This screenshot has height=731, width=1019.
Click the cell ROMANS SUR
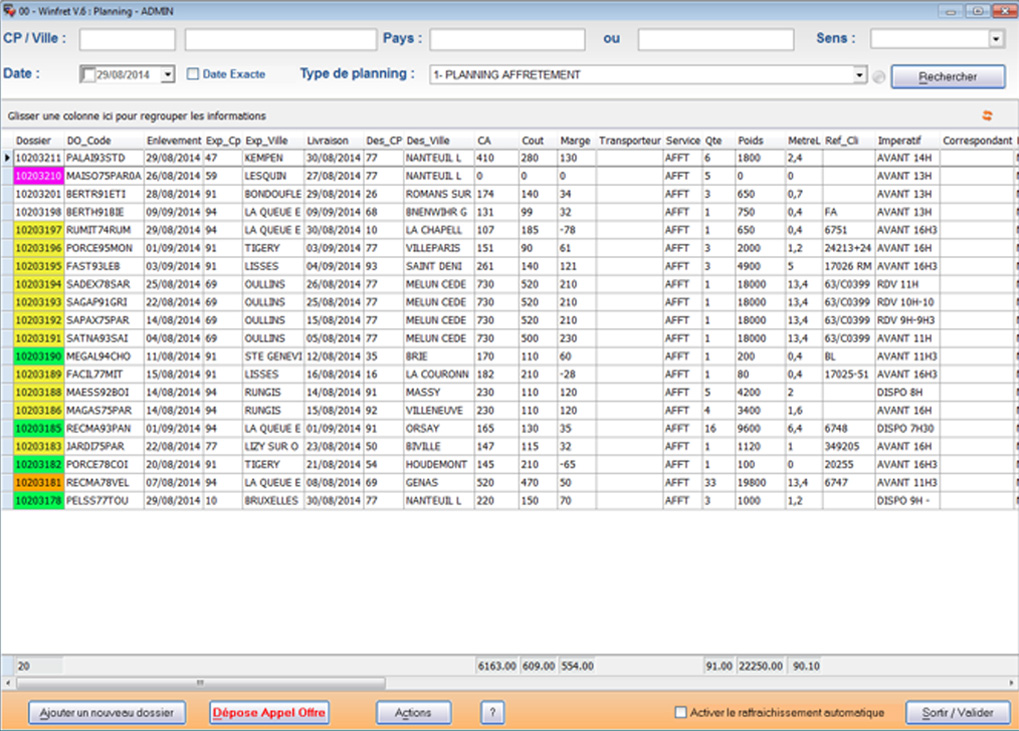pyautogui.click(x=439, y=194)
